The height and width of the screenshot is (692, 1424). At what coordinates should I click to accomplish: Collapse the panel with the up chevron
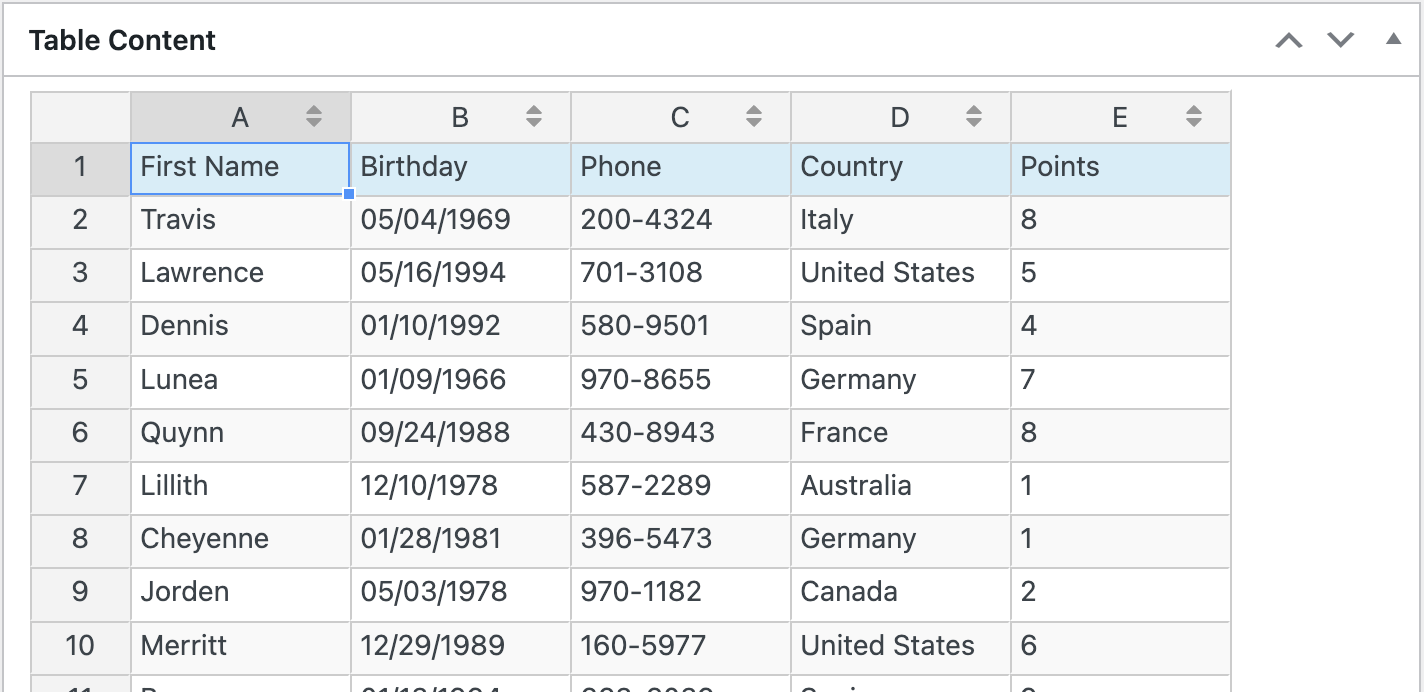point(1288,40)
